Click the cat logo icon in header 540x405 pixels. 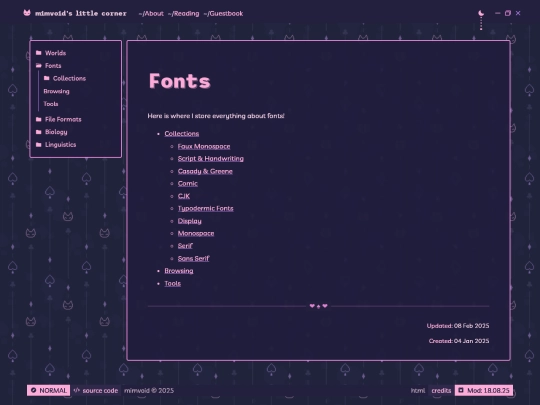27,13
